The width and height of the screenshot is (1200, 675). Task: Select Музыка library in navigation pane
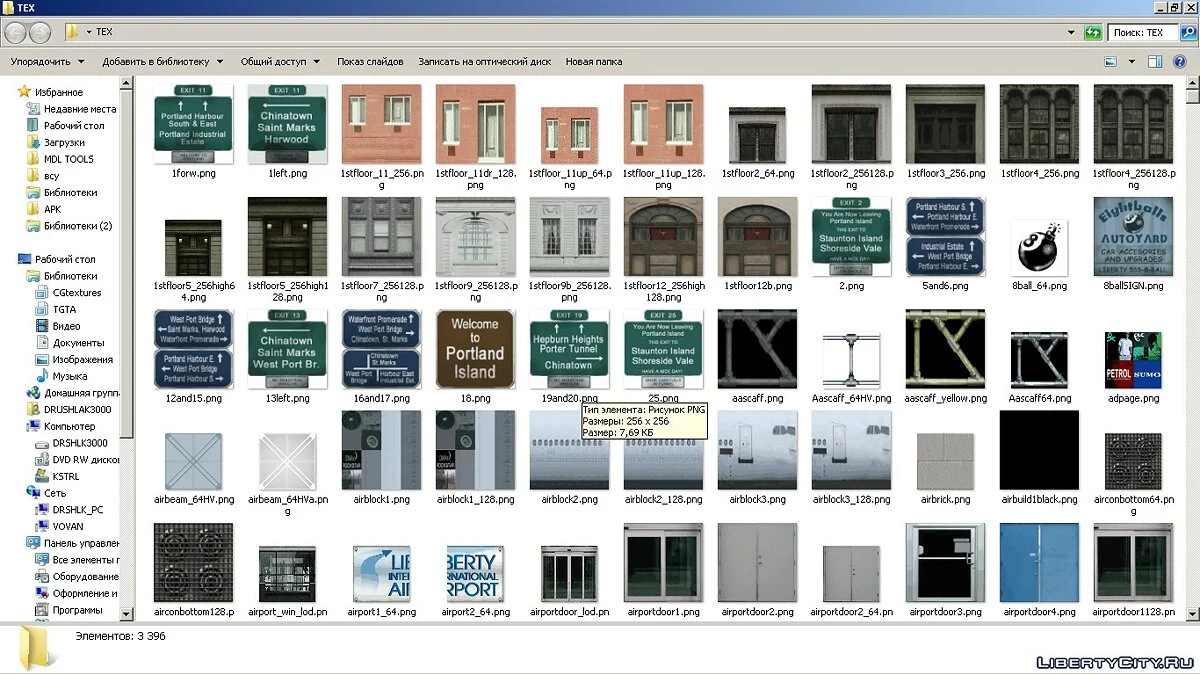pos(69,376)
